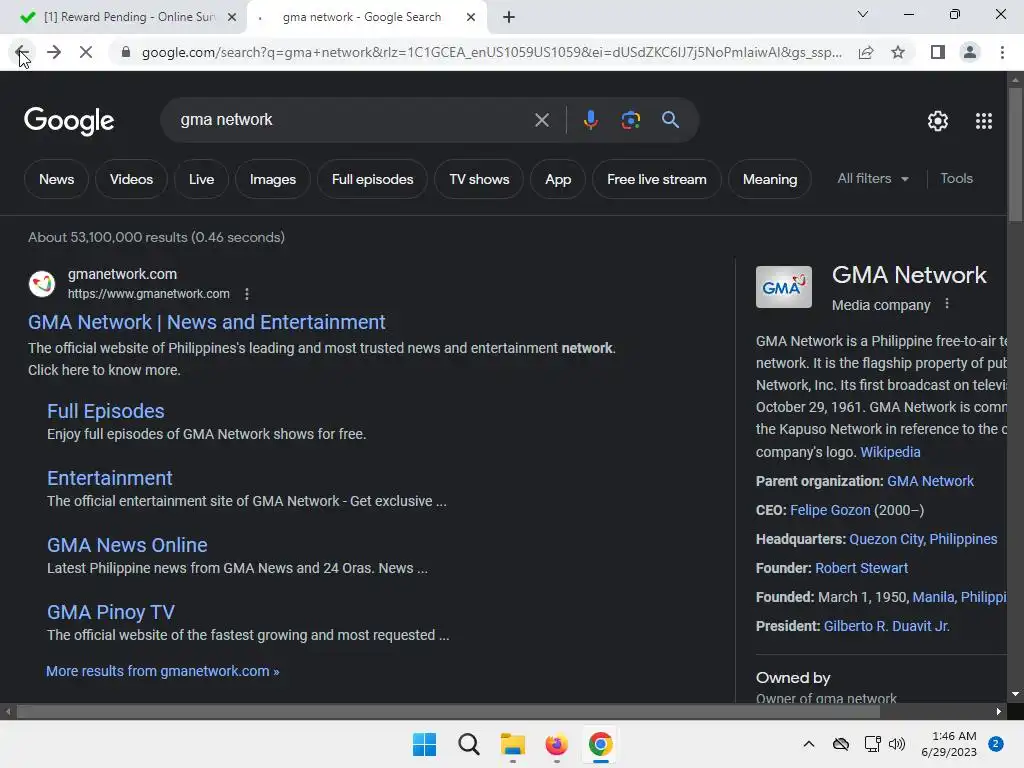Viewport: 1024px width, 768px height.
Task: Open More results from gmanetwork.com
Action: [163, 671]
